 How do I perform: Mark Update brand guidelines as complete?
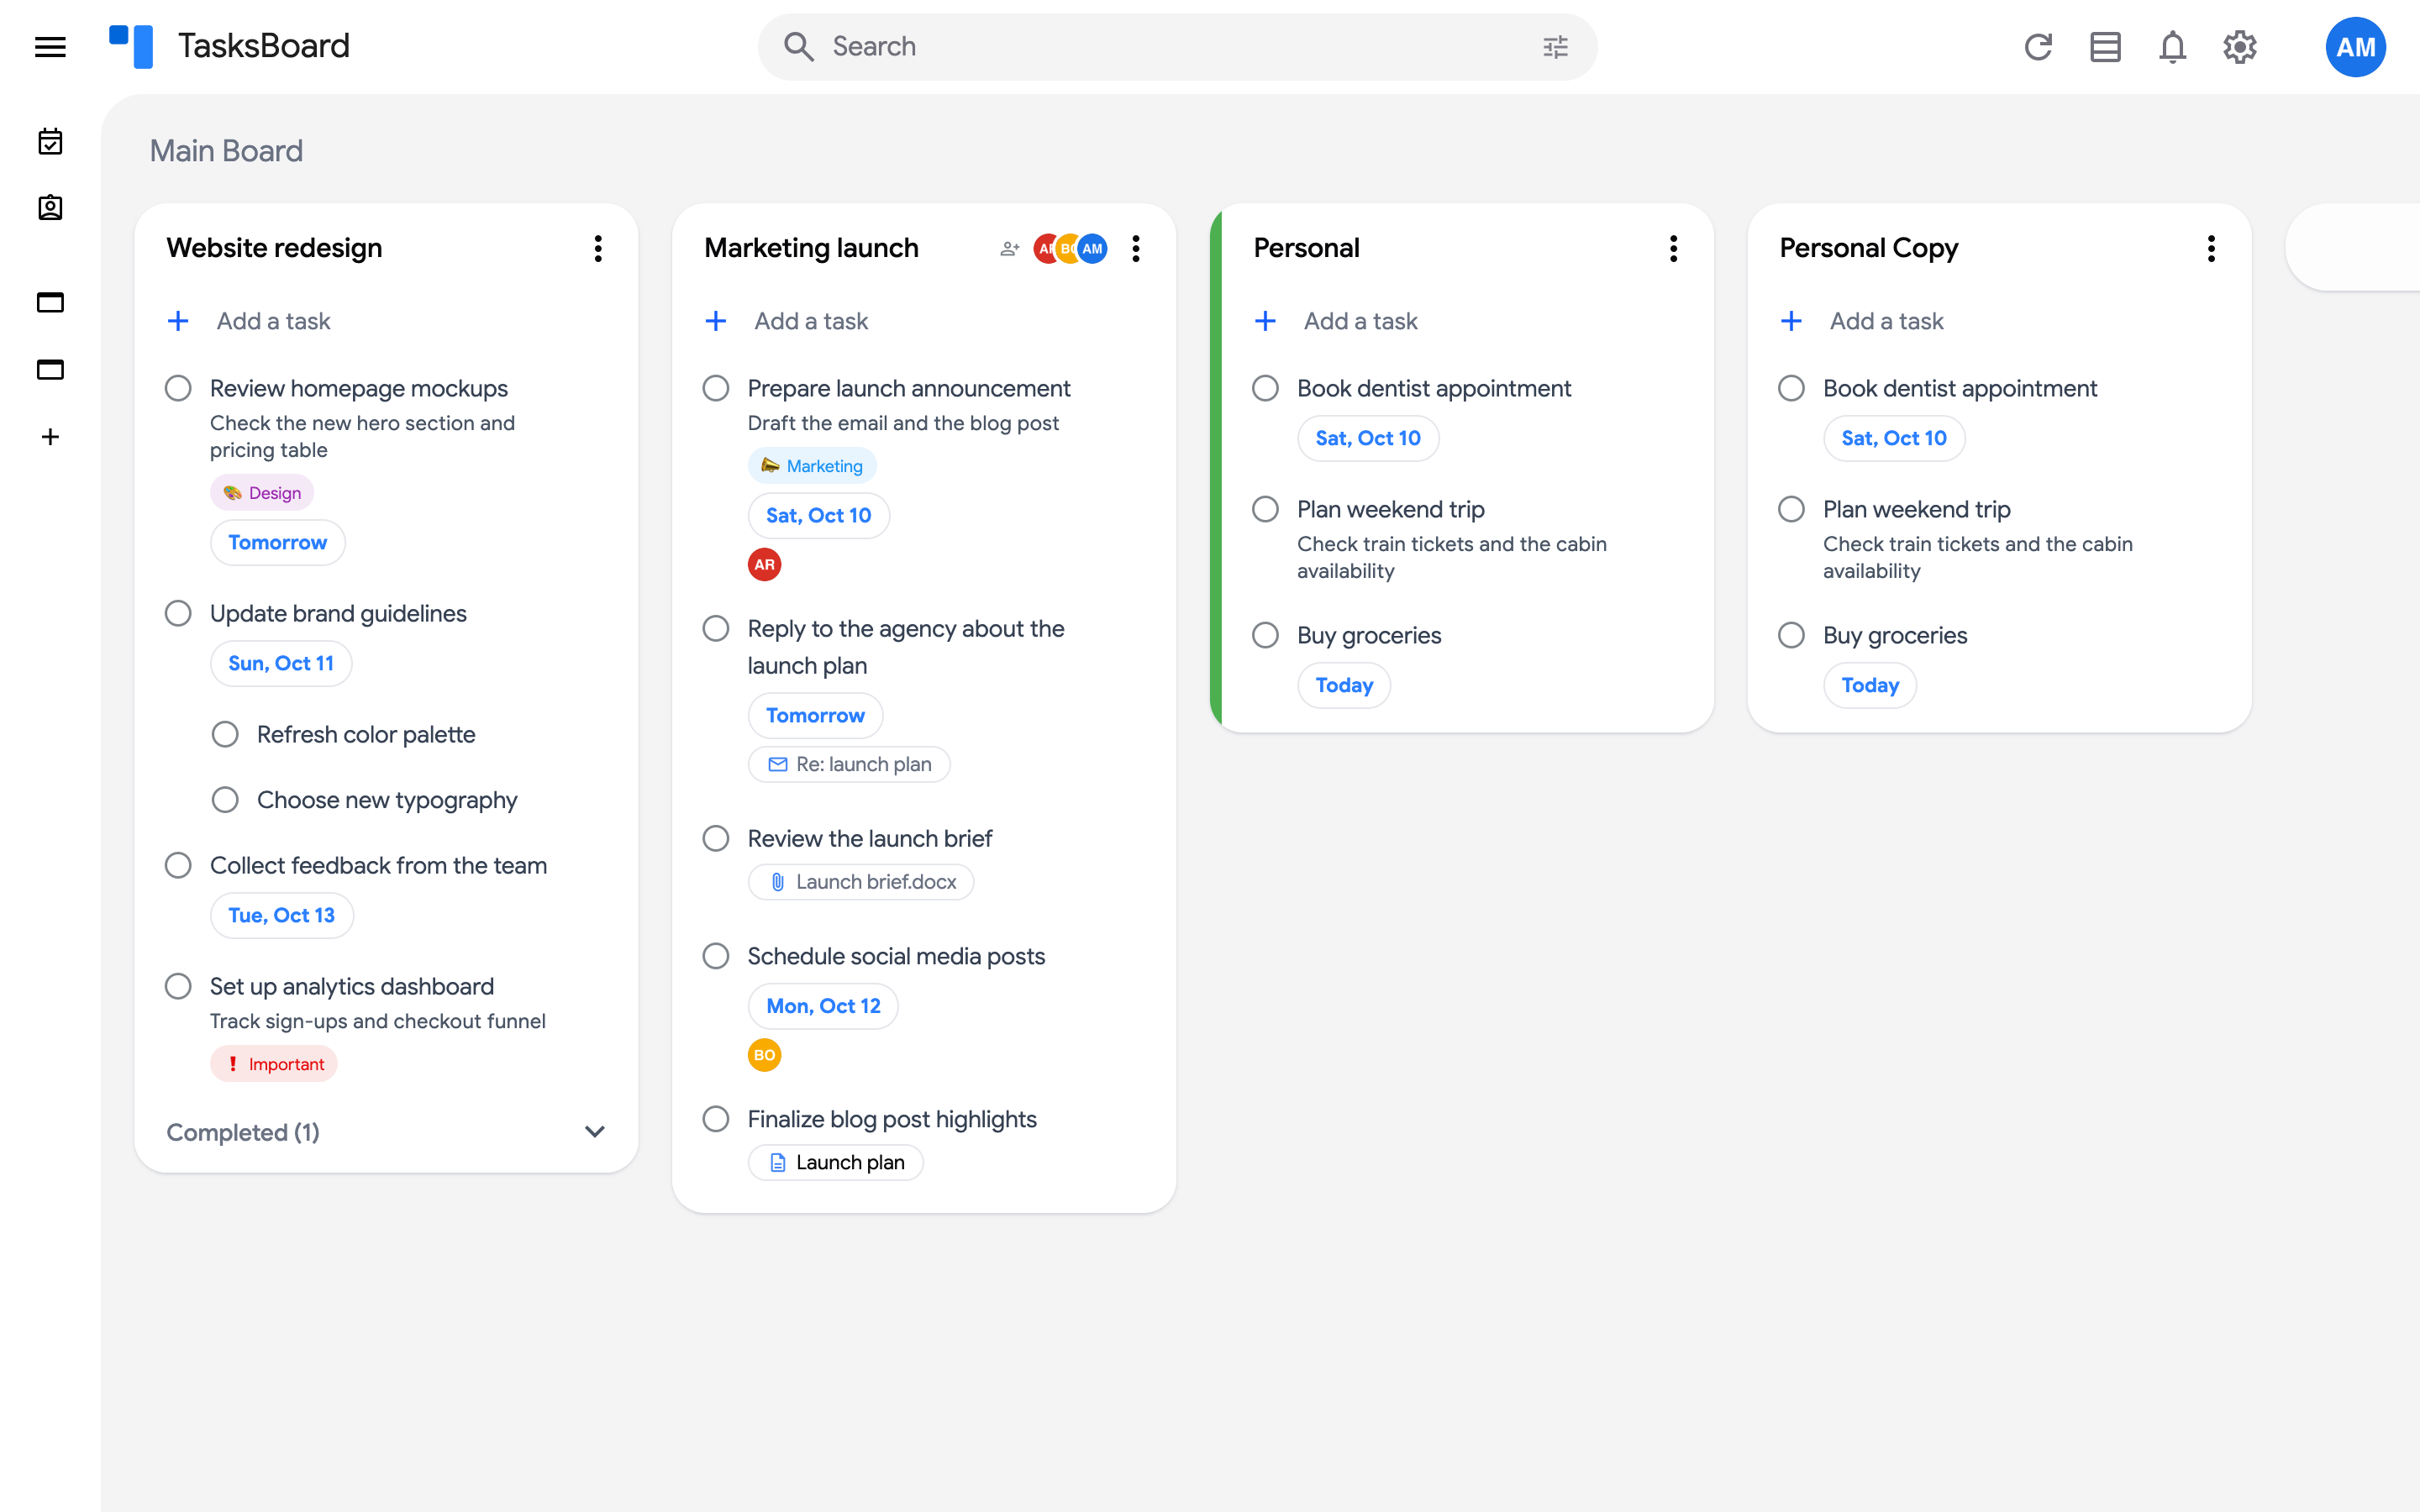pyautogui.click(x=178, y=613)
